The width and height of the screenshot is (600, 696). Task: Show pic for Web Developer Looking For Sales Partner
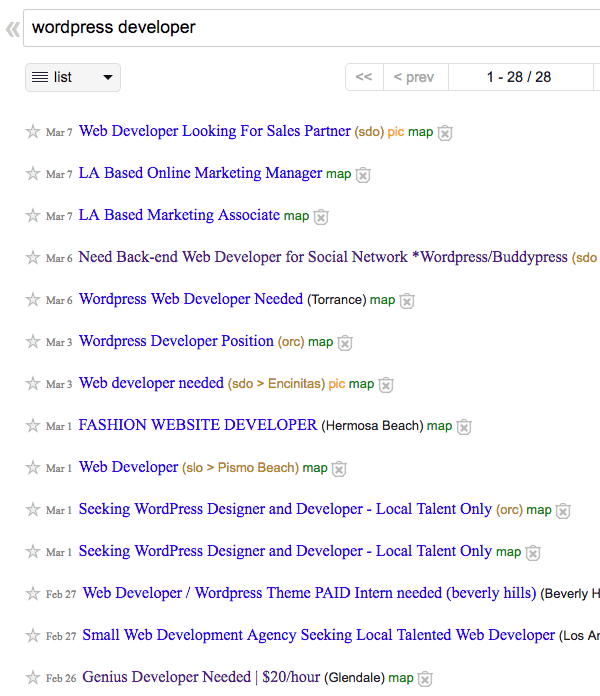click(396, 132)
